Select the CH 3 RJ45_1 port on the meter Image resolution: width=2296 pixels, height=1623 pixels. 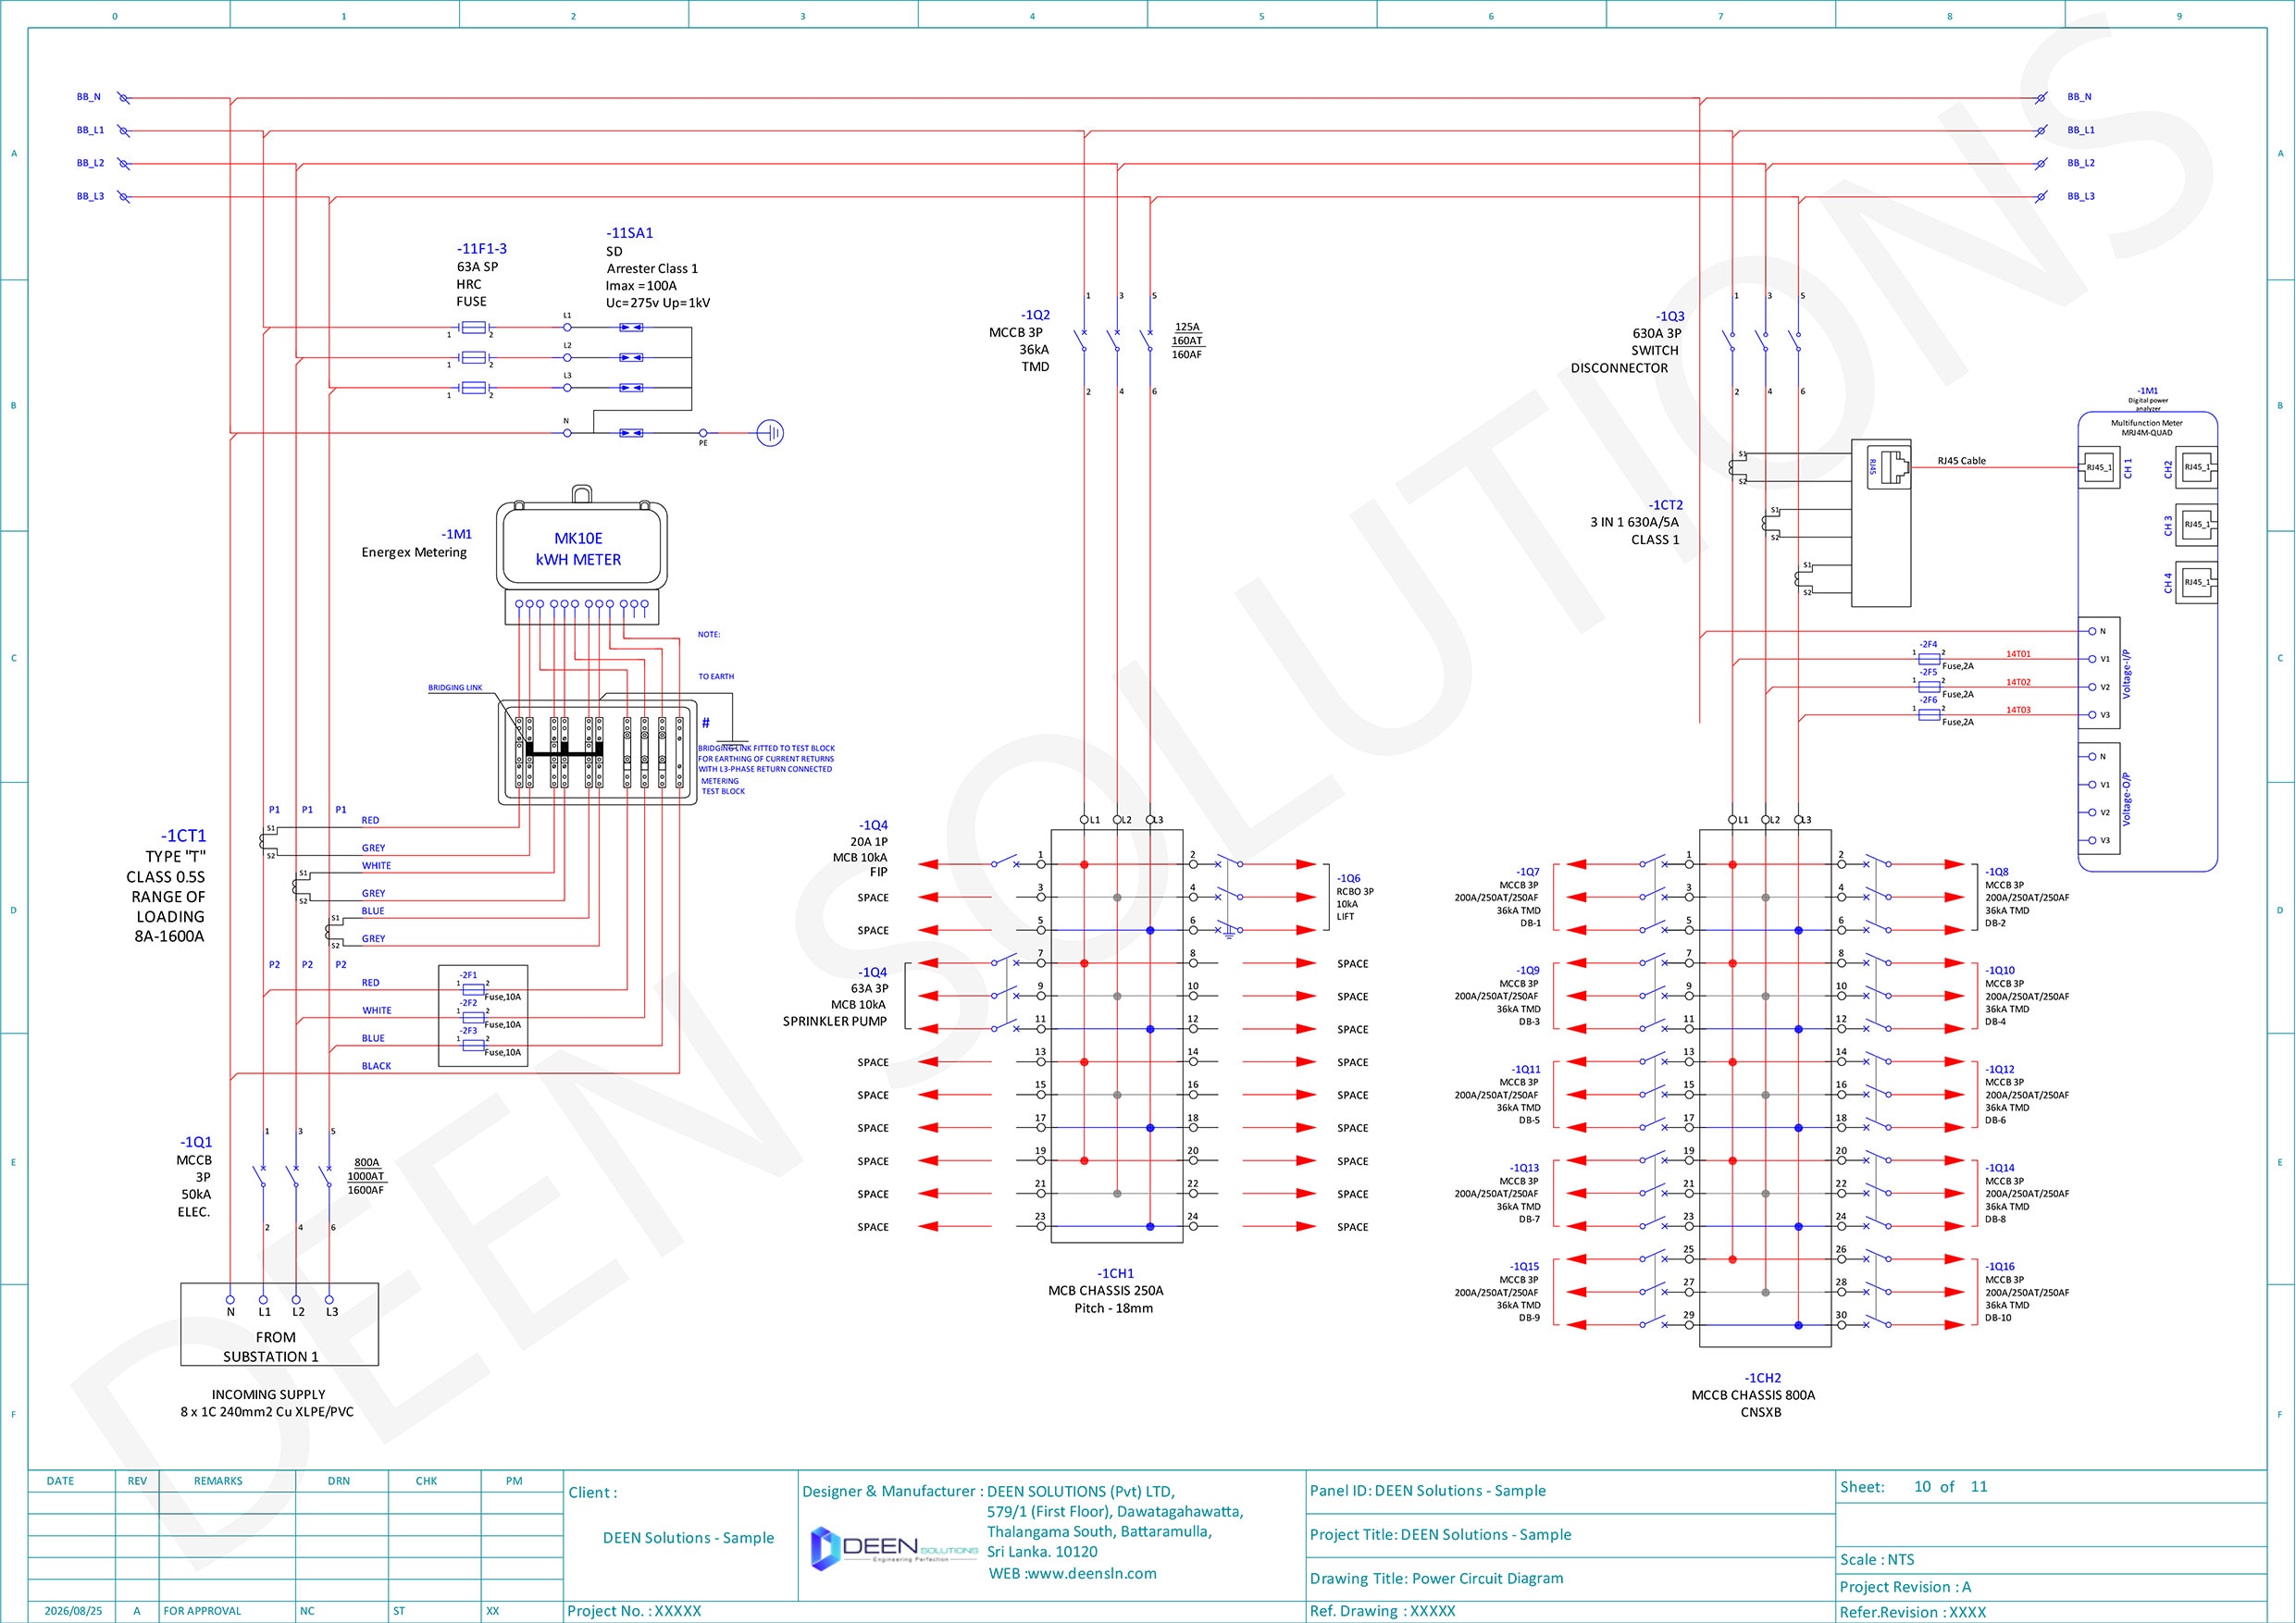[x=2198, y=525]
